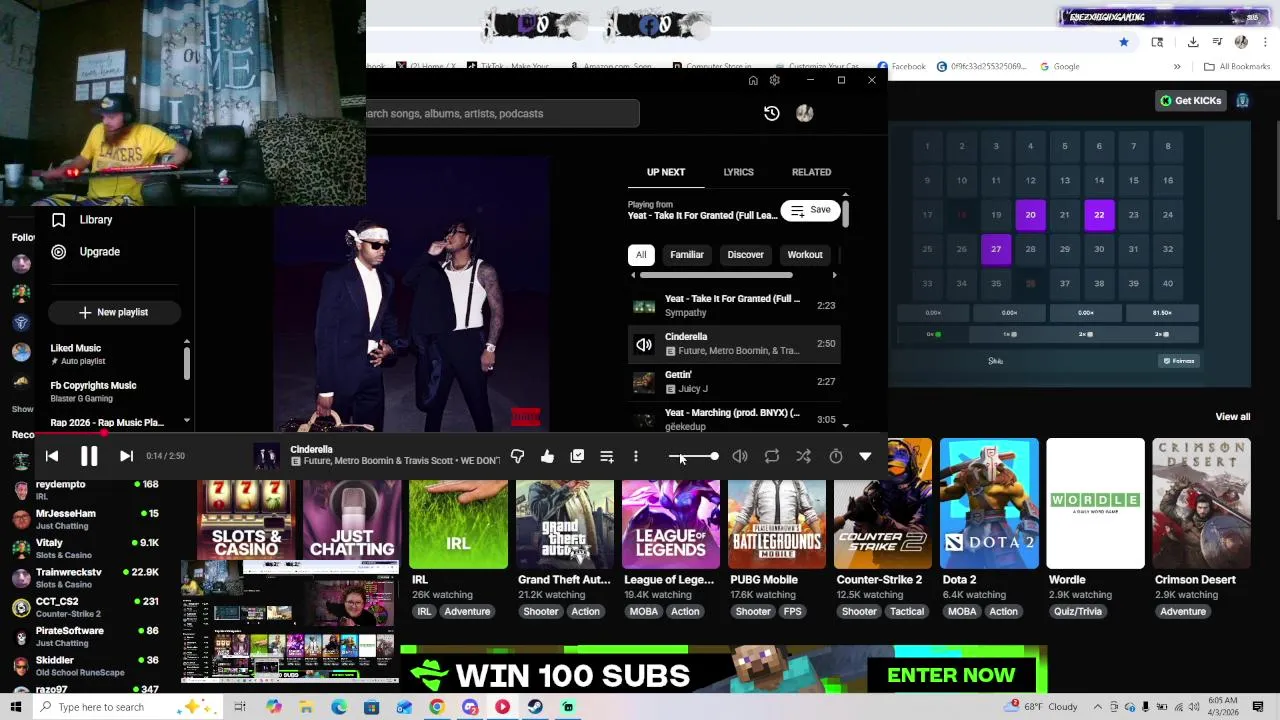
Task: Open the mini album art thumbnail in player
Action: [266, 456]
